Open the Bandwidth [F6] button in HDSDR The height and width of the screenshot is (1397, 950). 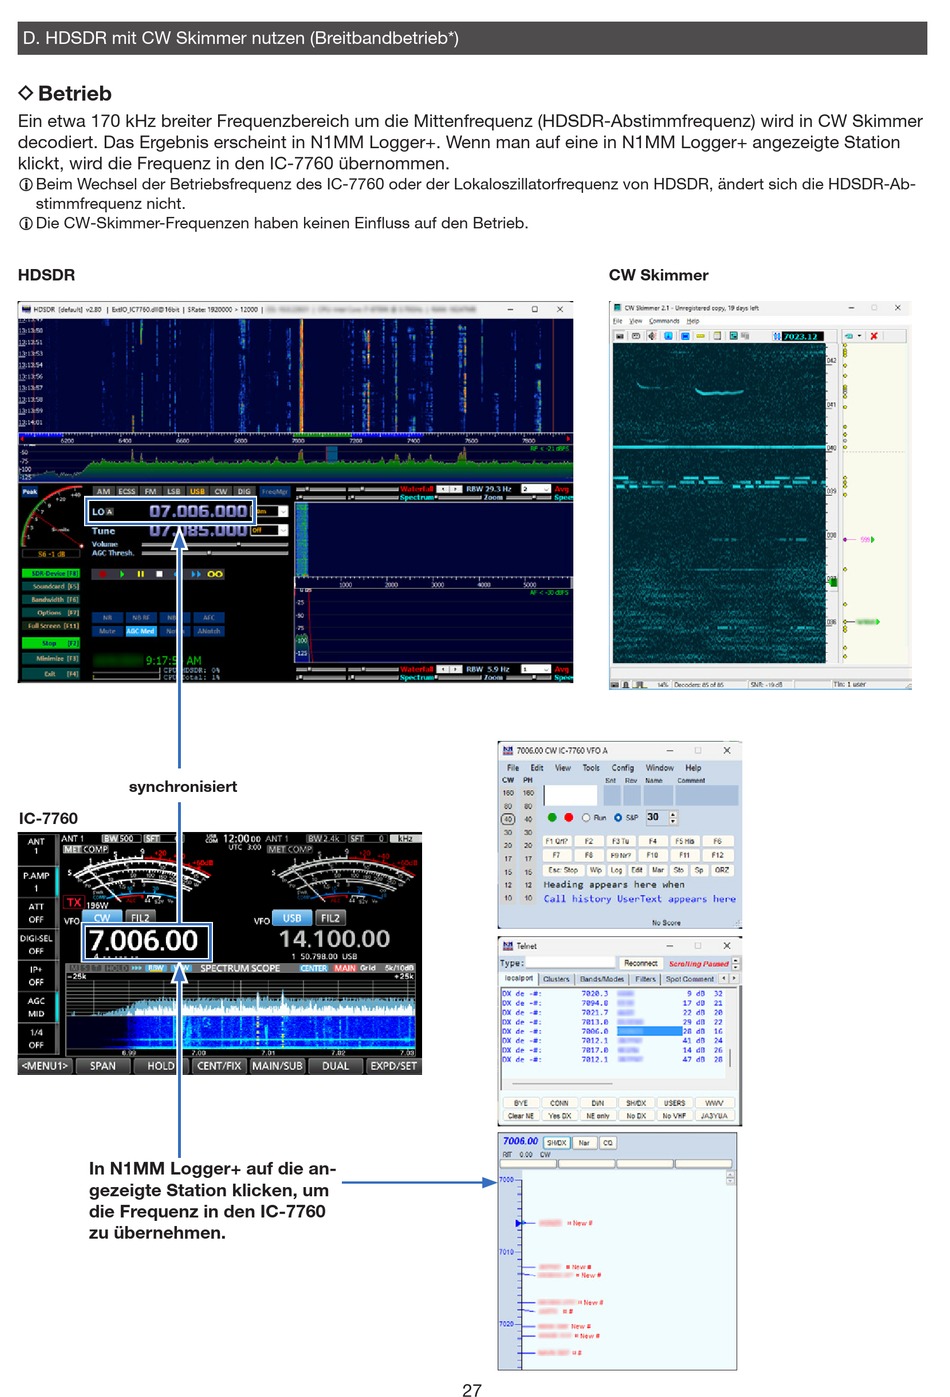click(50, 599)
